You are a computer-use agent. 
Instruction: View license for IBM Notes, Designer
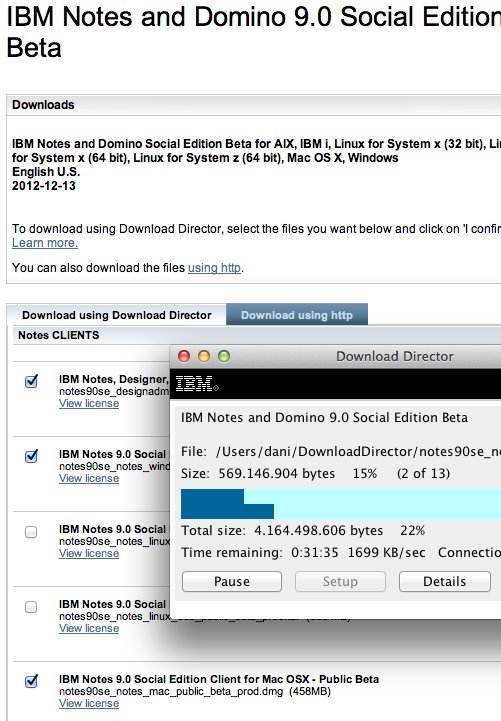point(89,403)
